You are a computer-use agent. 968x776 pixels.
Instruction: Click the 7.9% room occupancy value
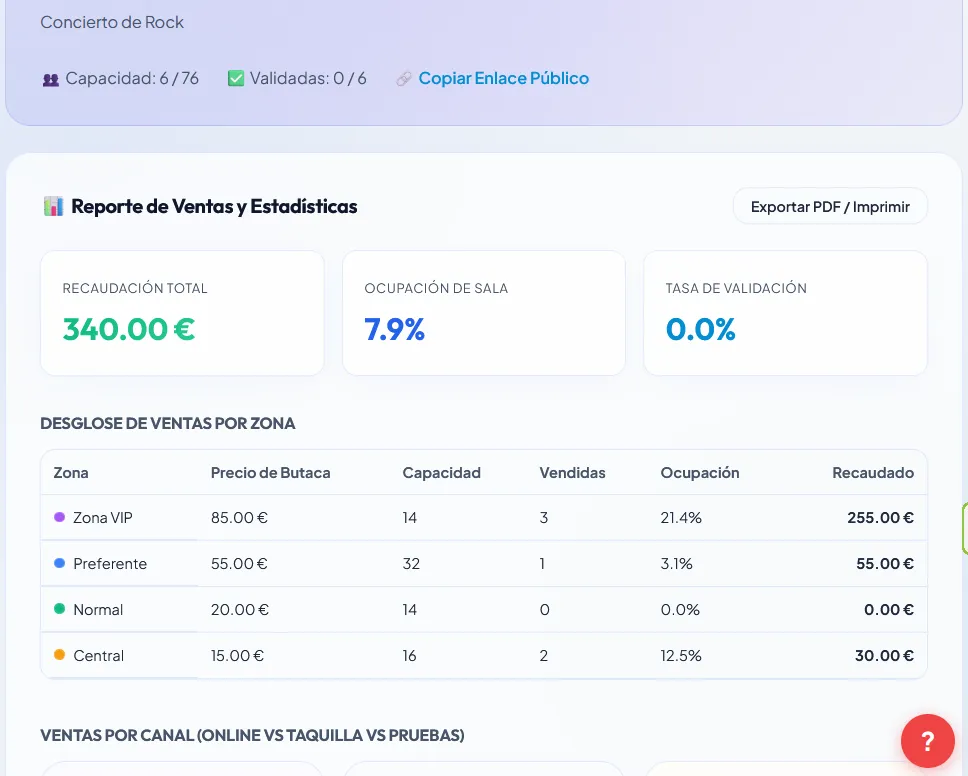[x=394, y=328]
